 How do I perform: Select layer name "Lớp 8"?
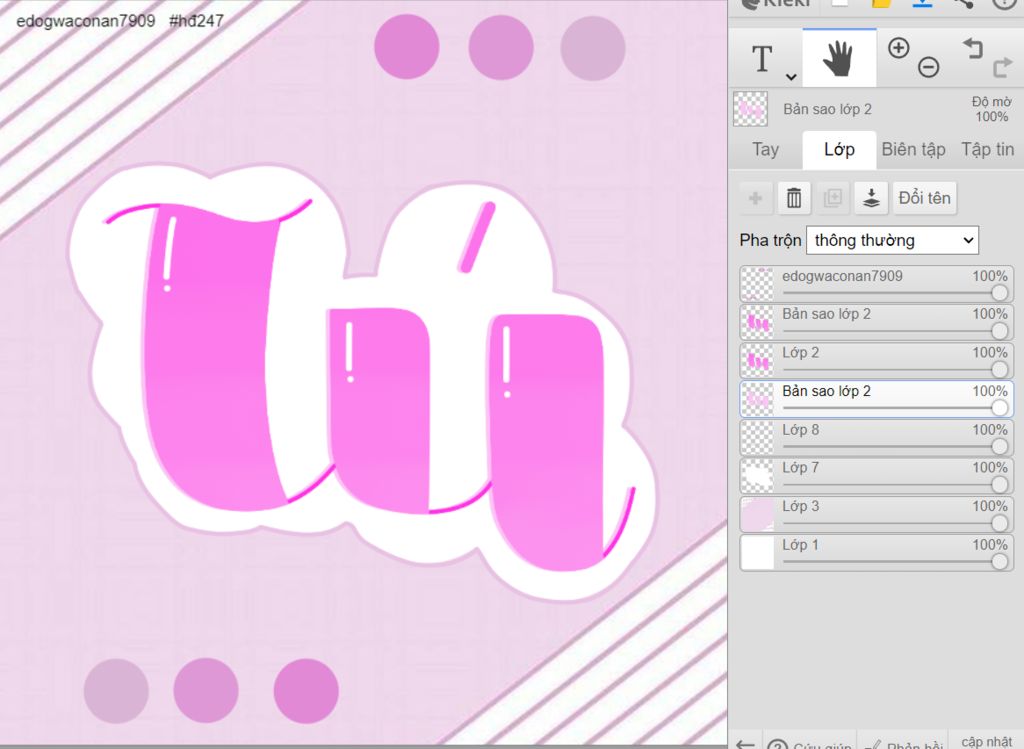801,430
